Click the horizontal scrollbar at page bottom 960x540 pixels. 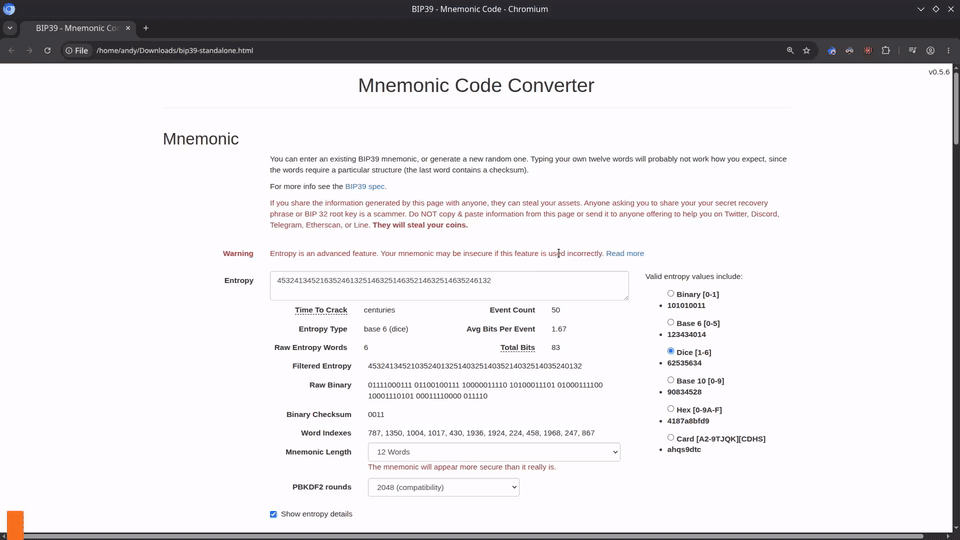click(465, 536)
